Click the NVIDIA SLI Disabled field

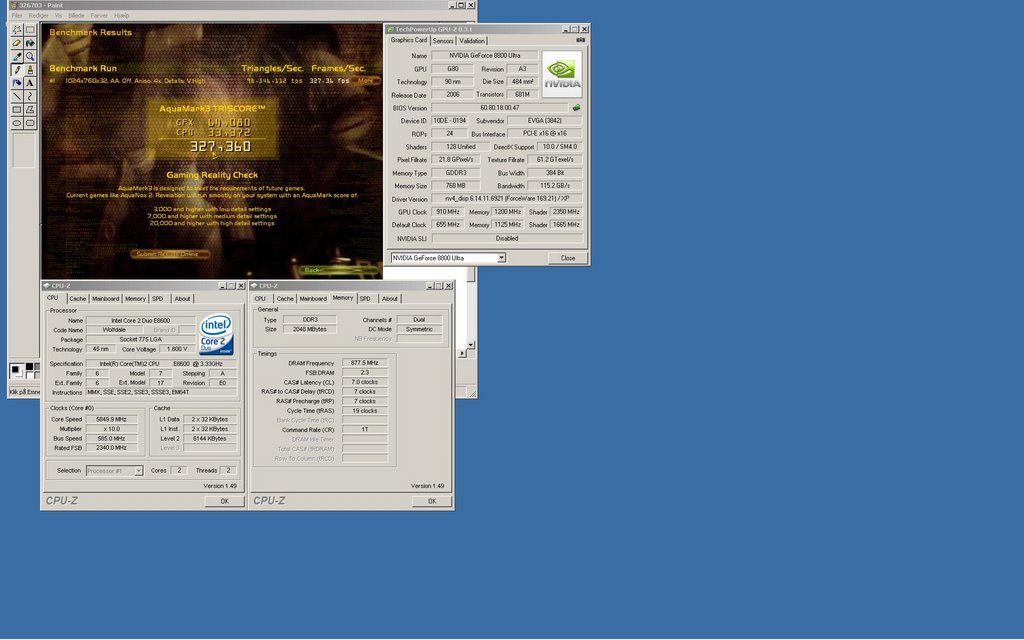click(507, 238)
